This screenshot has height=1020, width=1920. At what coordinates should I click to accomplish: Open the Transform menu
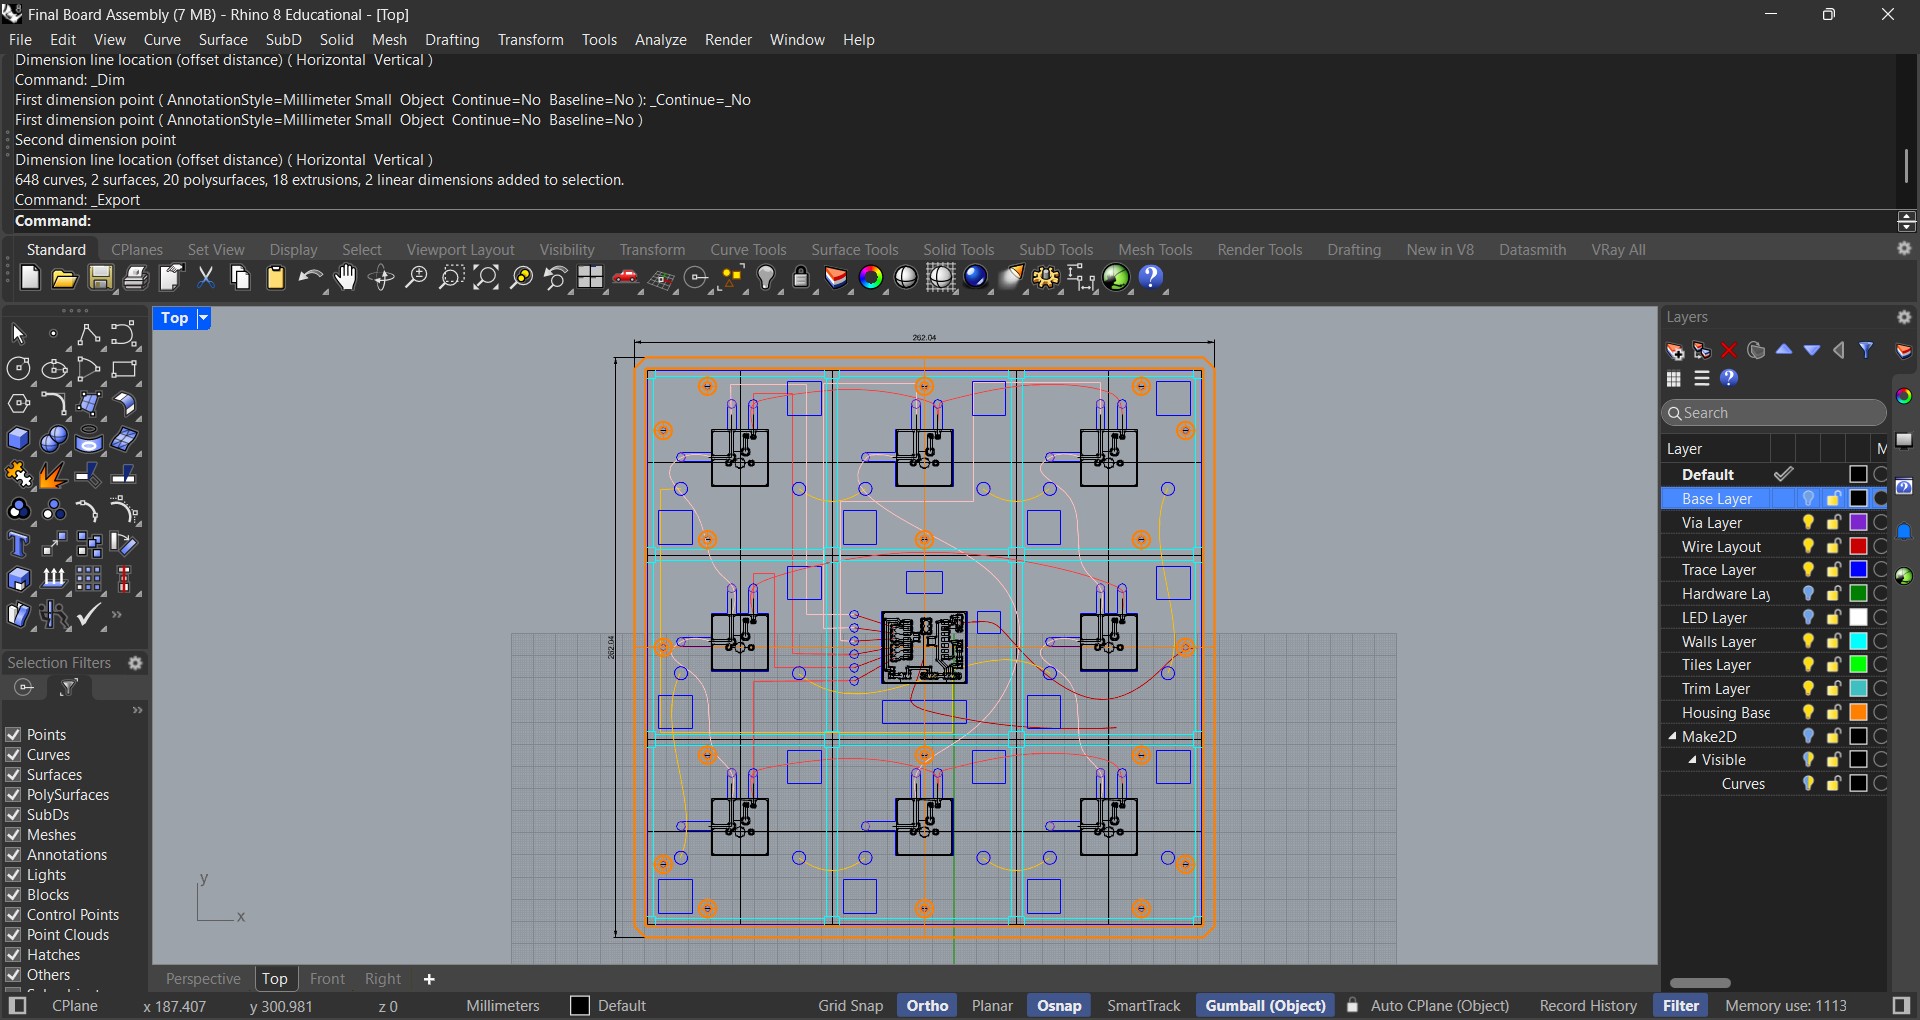point(530,39)
